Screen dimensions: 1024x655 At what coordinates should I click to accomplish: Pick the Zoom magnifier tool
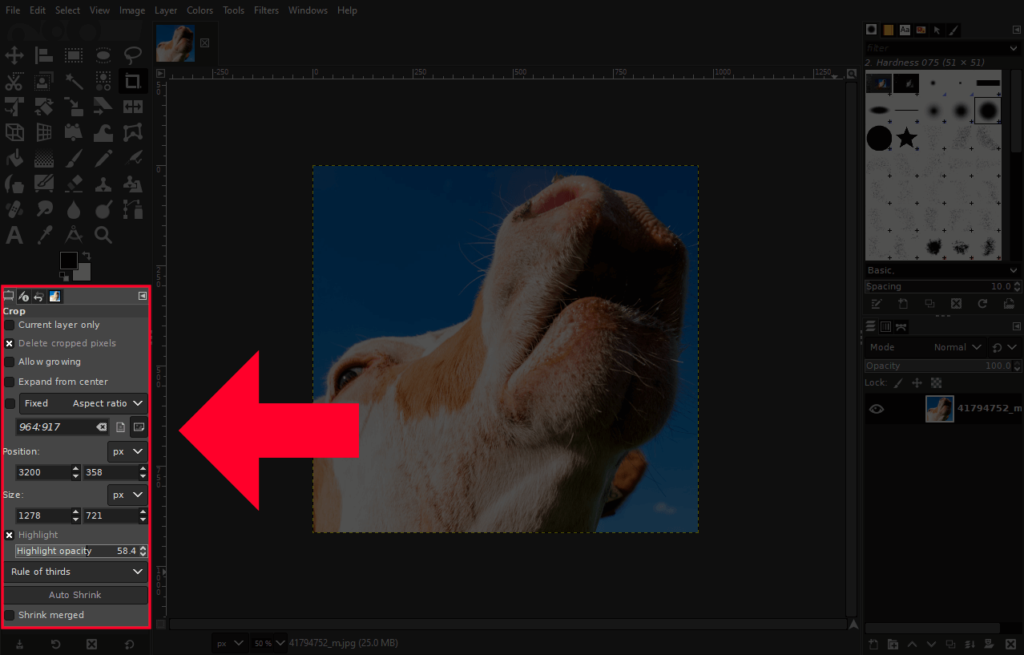pos(103,235)
